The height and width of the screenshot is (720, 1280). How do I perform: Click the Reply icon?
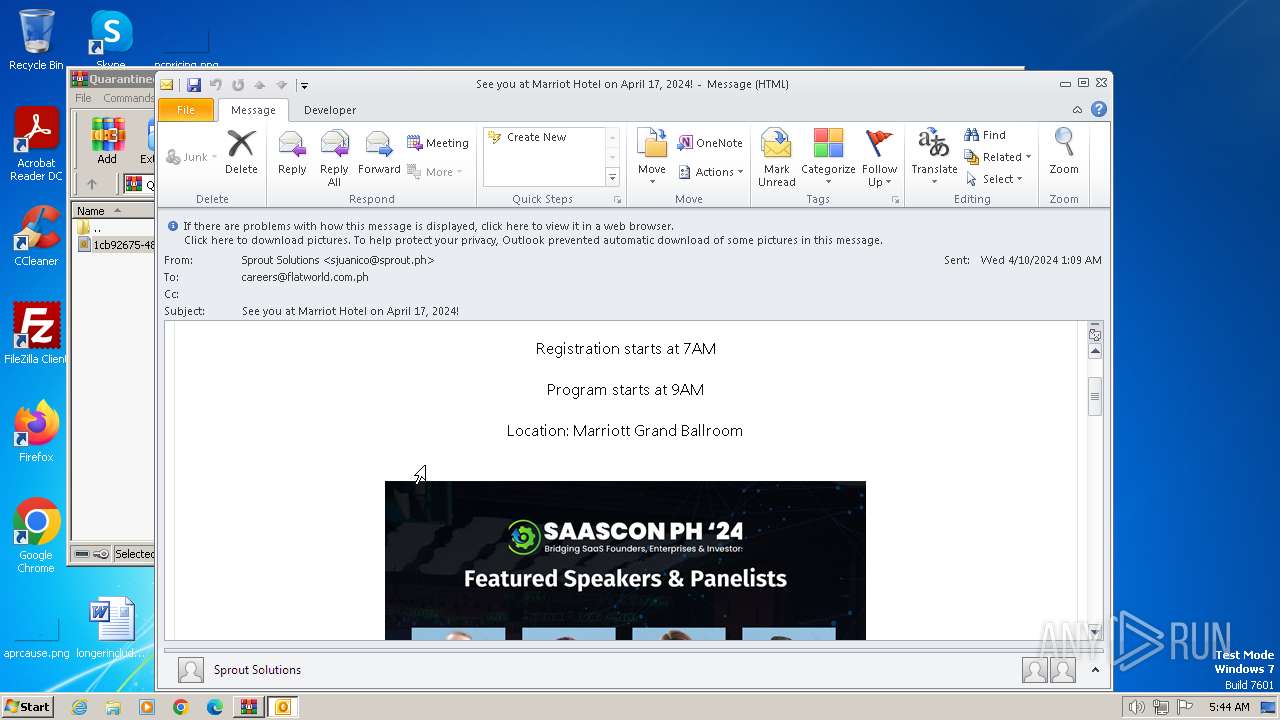tap(292, 152)
